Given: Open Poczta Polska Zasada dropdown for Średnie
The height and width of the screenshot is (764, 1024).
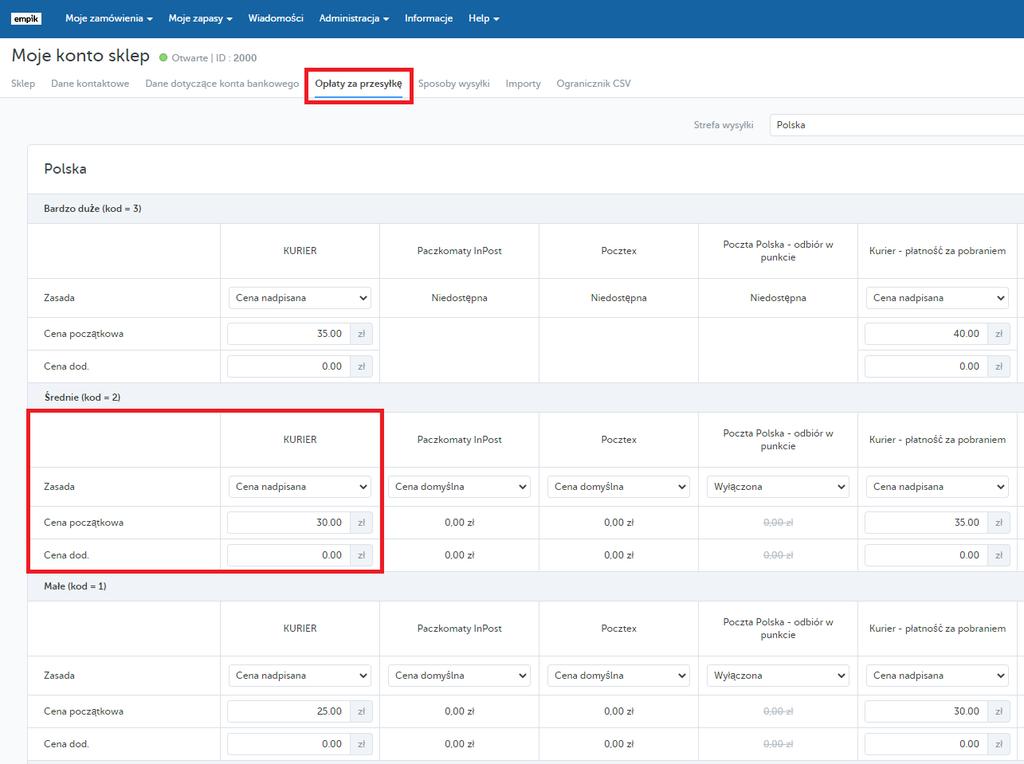Looking at the screenshot, I should pos(778,486).
